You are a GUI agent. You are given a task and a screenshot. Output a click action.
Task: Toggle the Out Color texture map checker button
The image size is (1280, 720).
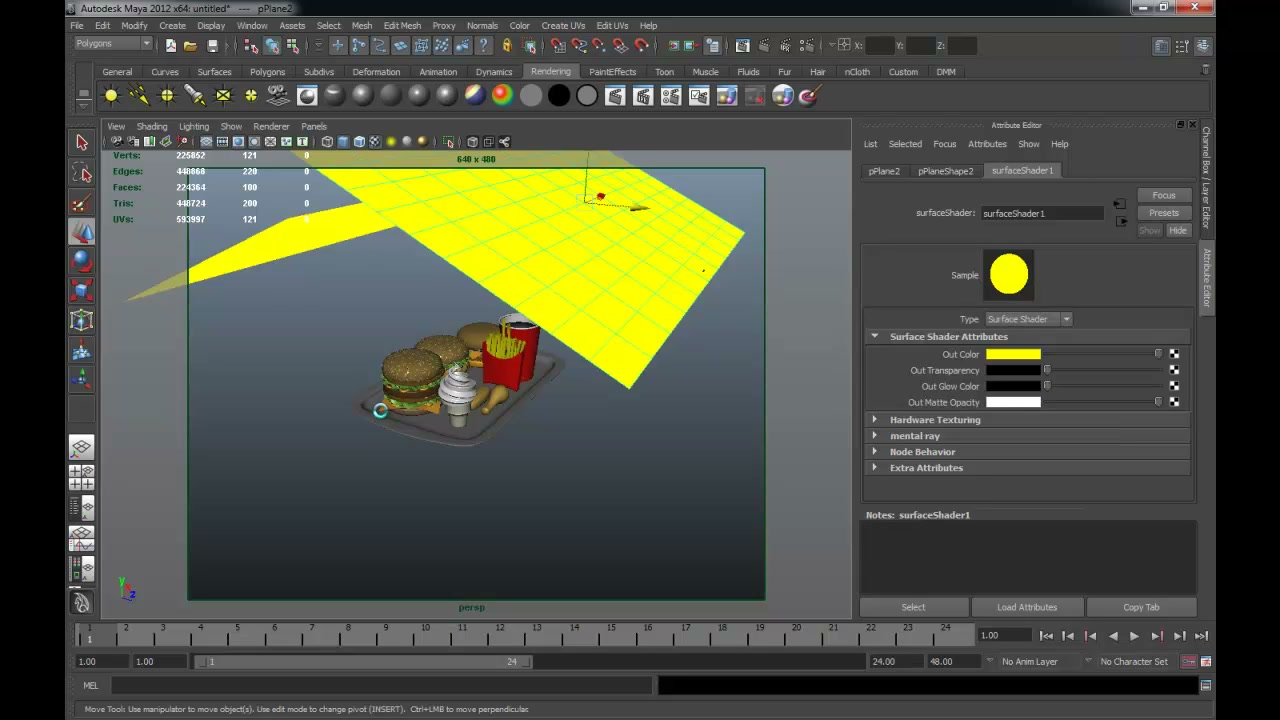(1174, 354)
